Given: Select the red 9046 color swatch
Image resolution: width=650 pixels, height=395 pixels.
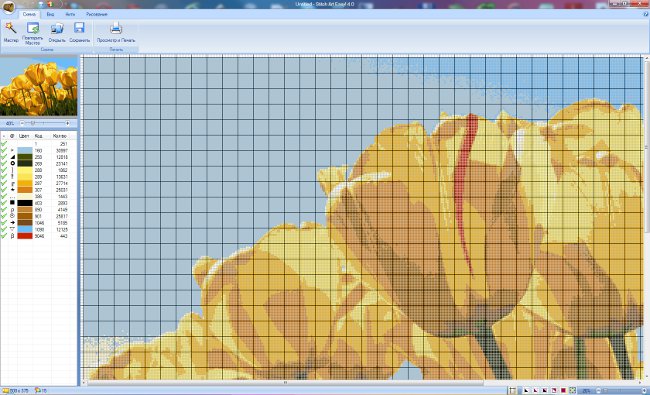Looking at the screenshot, I should click(25, 236).
